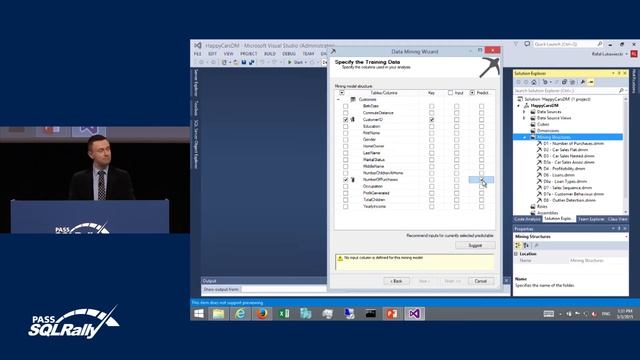Screen dimensions: 640x360
Task: Switch to the Team Explorer tab
Action: (591, 219)
